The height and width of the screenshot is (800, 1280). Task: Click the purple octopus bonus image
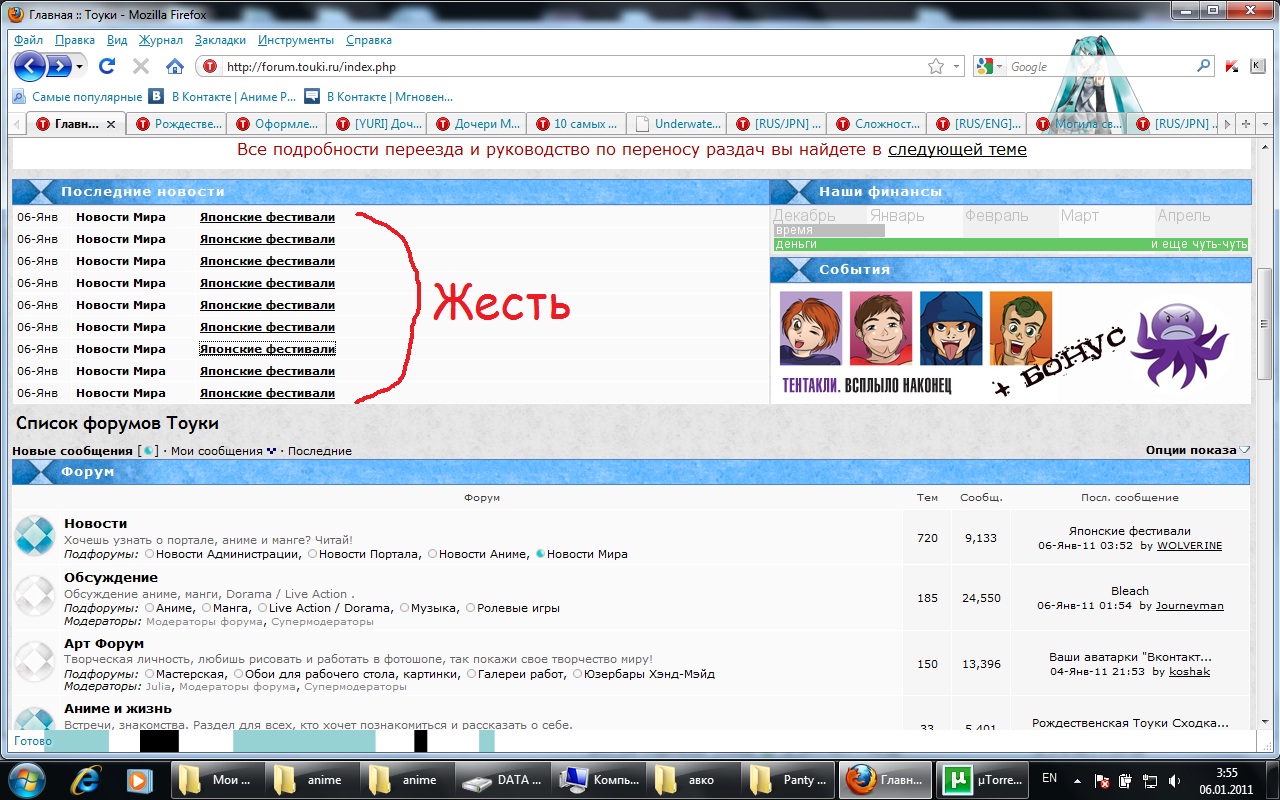pos(1179,344)
